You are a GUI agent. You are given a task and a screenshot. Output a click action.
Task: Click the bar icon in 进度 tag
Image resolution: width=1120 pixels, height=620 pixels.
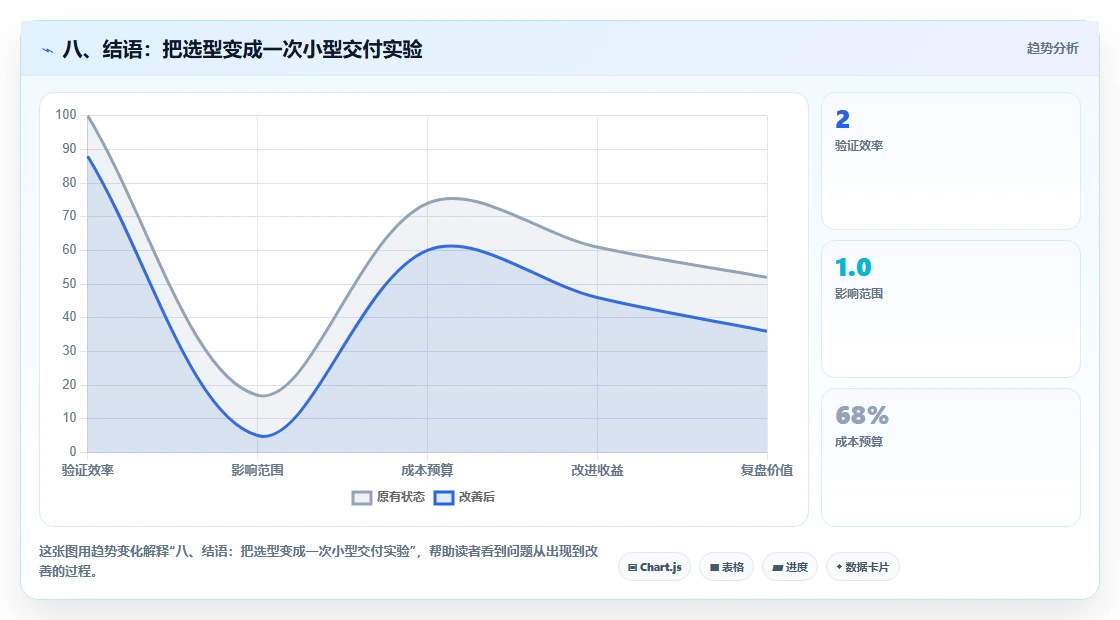click(777, 568)
